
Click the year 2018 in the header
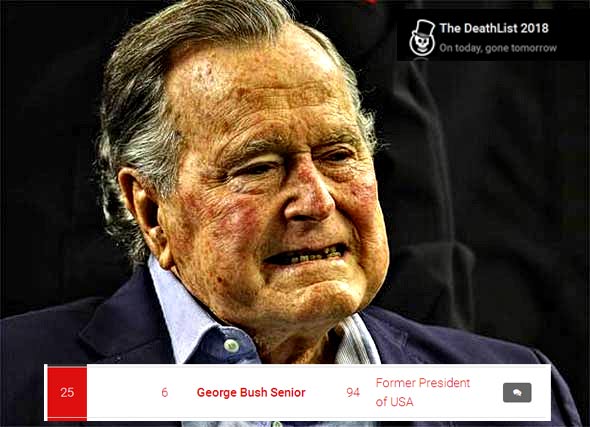tap(534, 28)
